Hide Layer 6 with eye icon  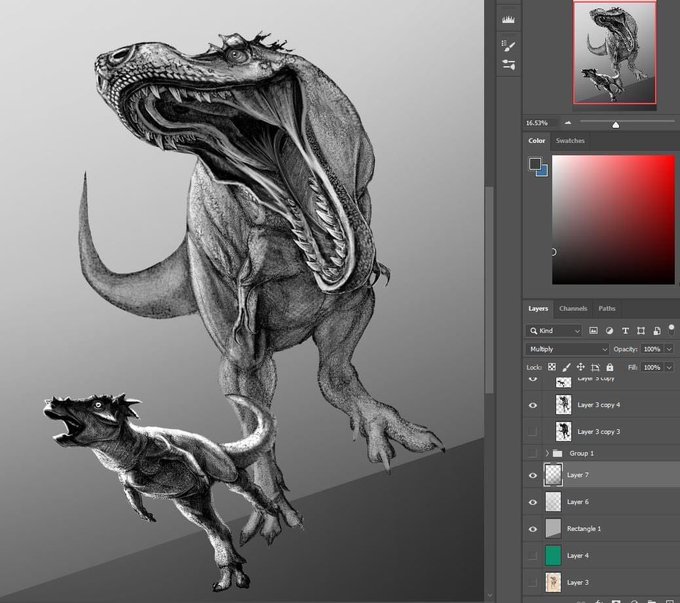tap(533, 502)
